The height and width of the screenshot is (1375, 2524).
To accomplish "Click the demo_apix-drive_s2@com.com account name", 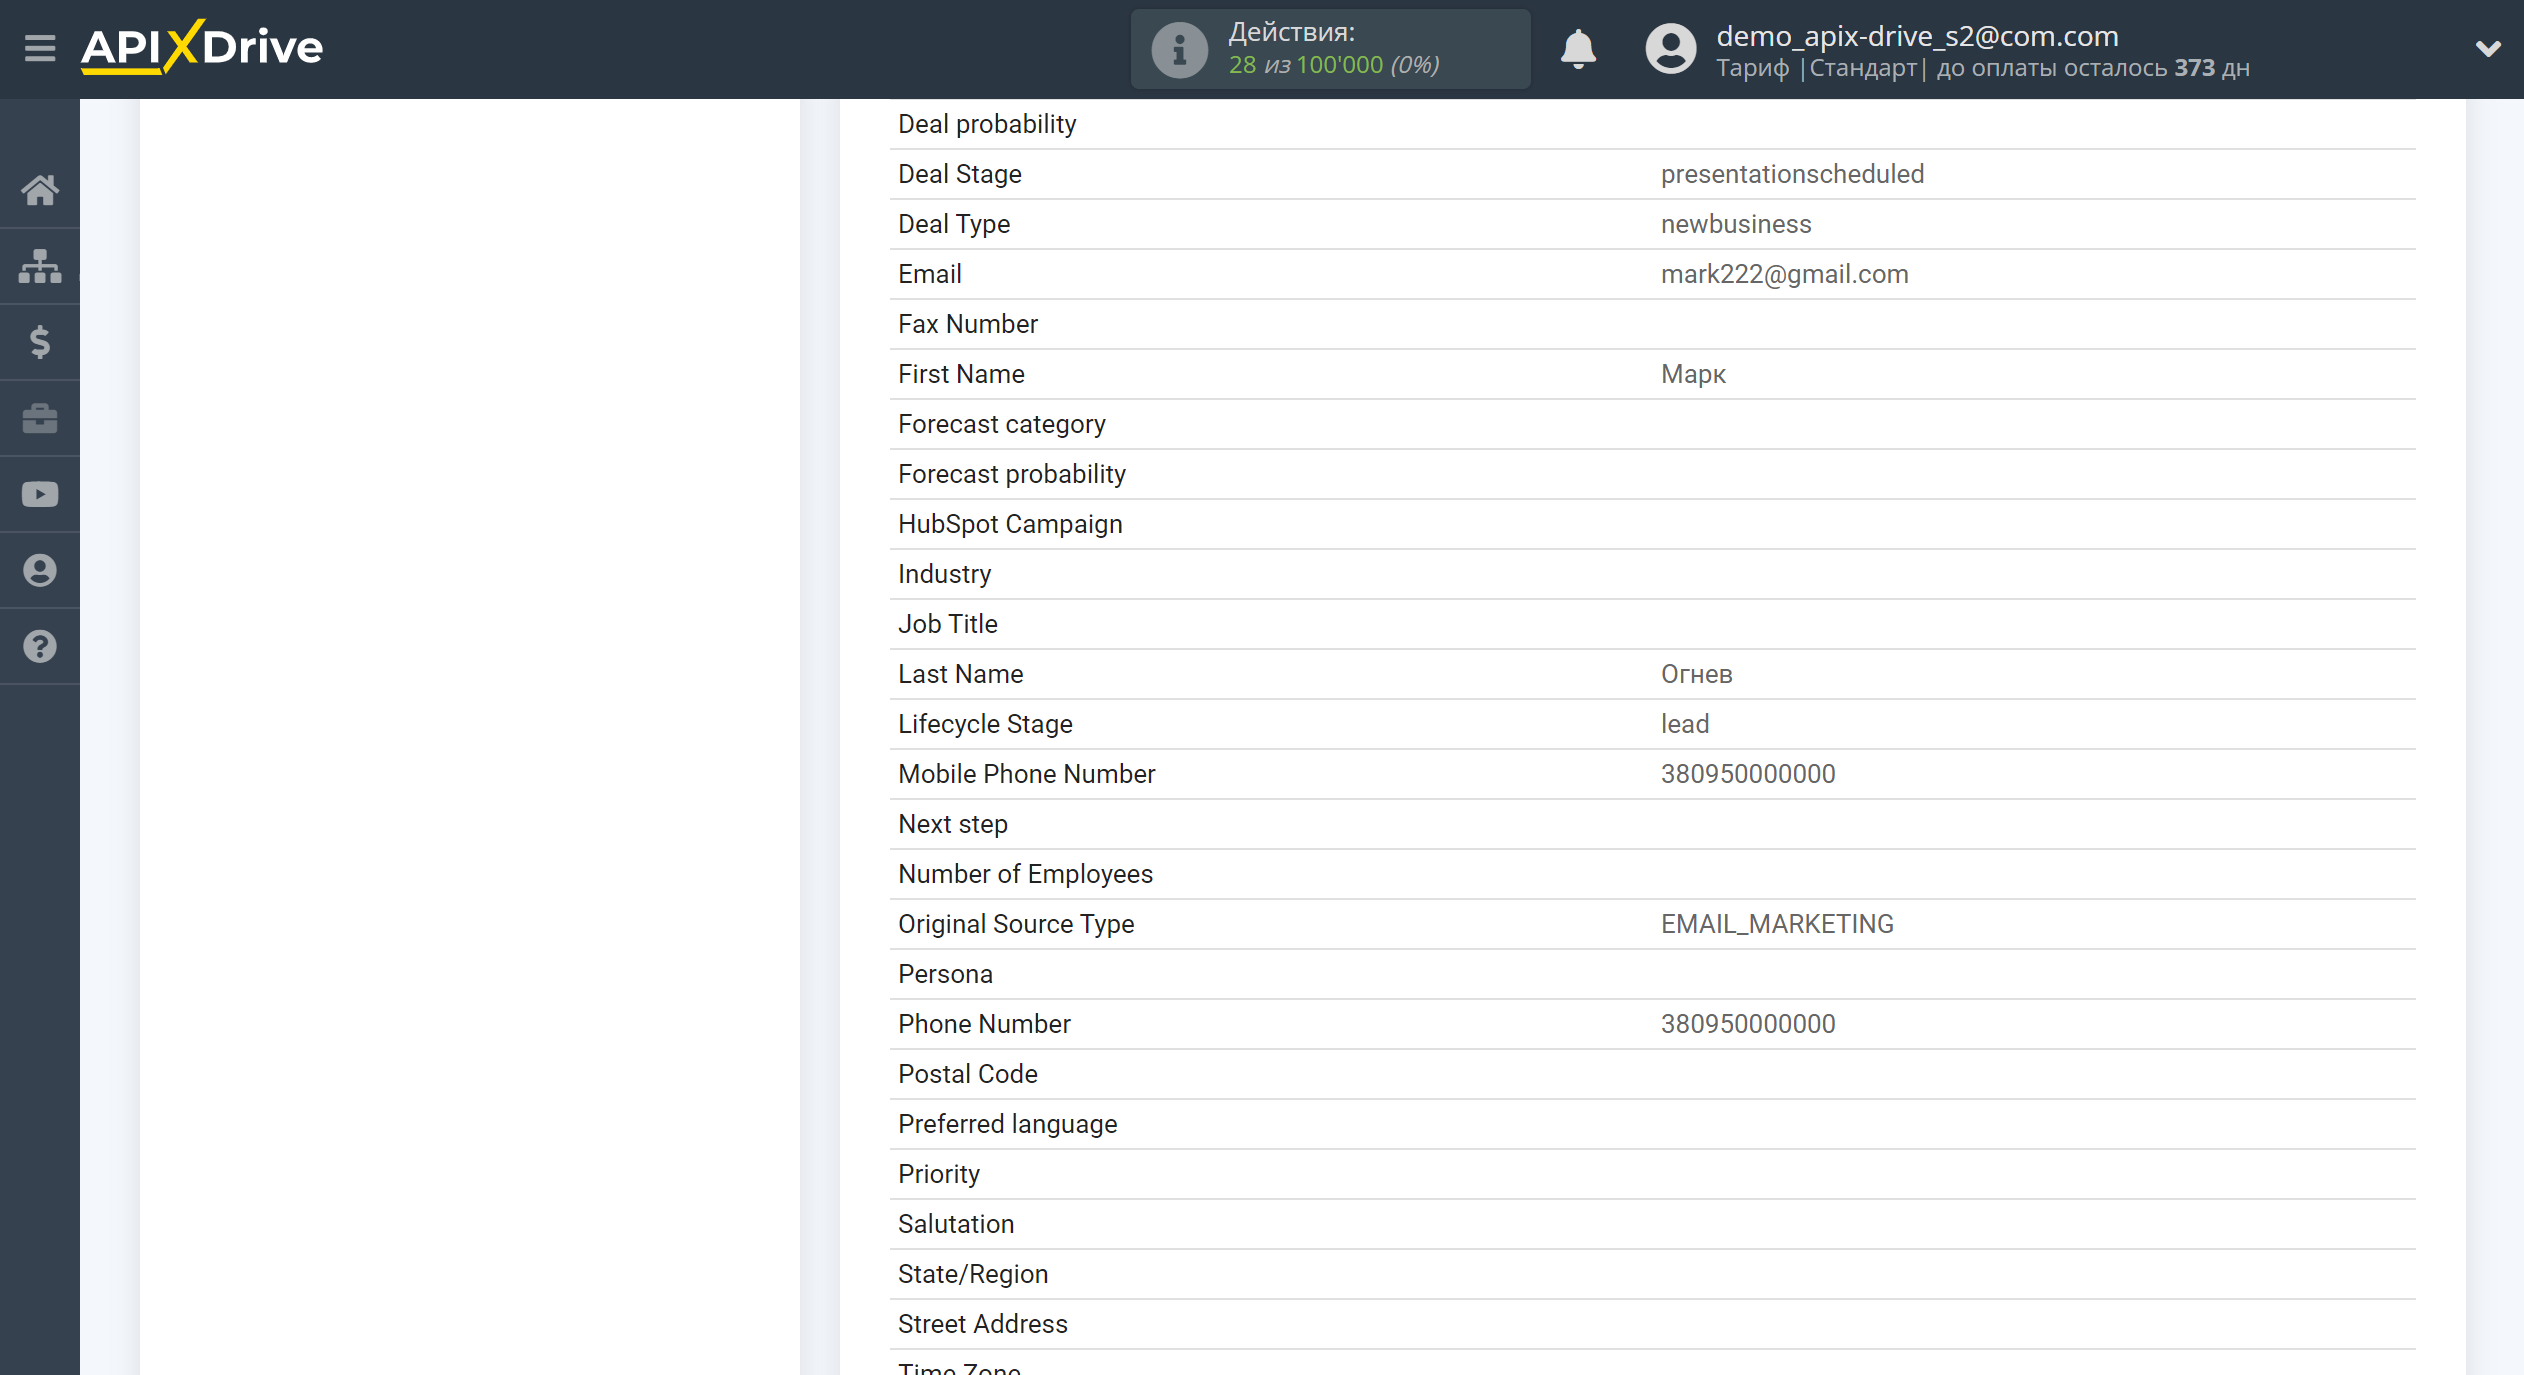I will coord(1917,36).
